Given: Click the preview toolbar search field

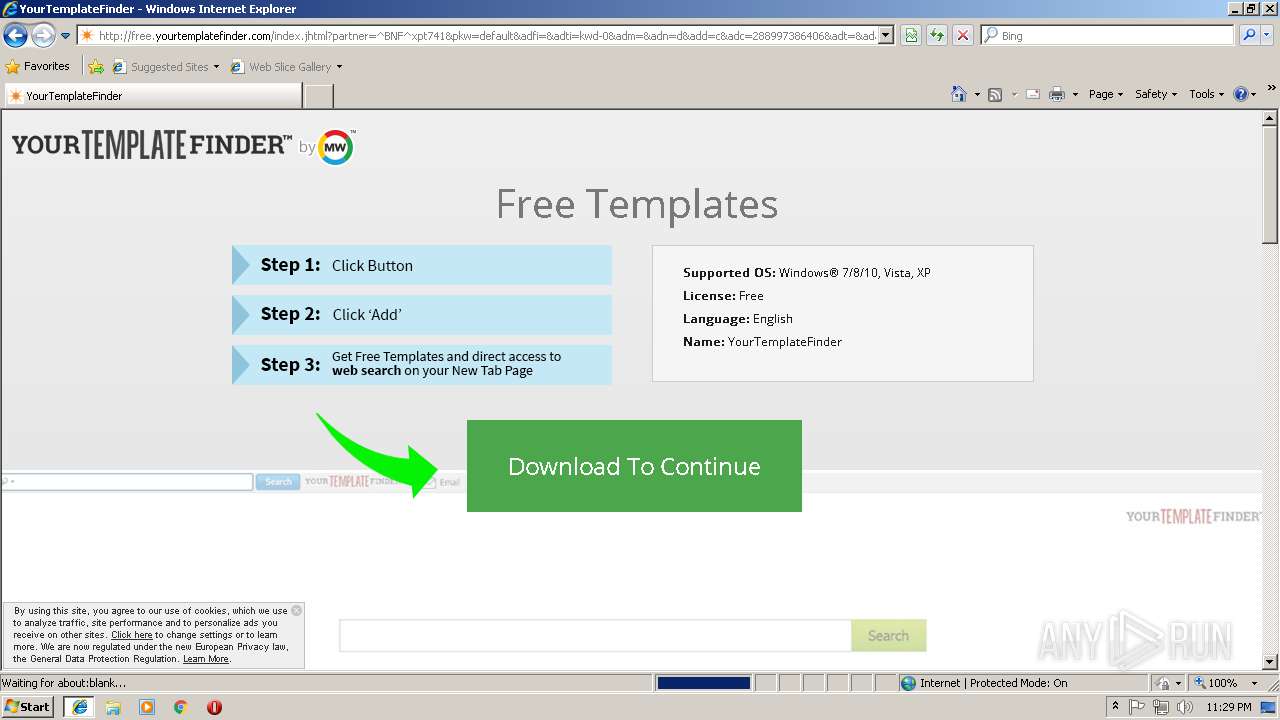Looking at the screenshot, I should [127, 482].
